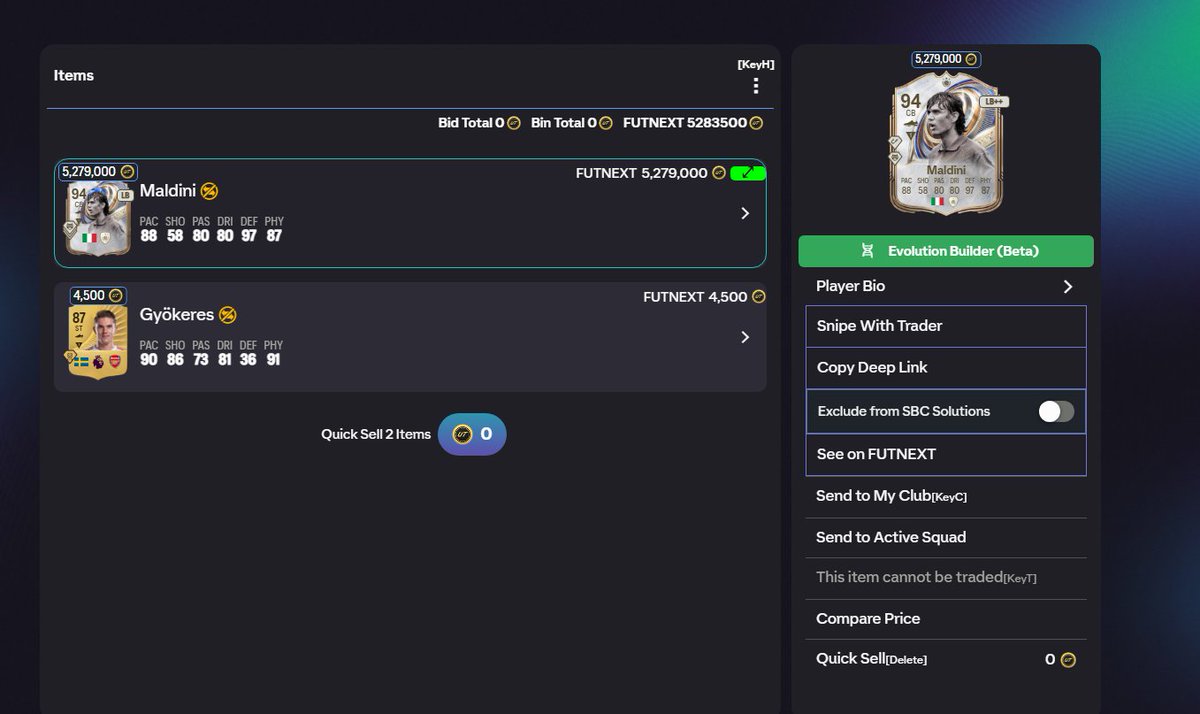Screen dimensions: 1200x714
Task: Click Quick Sell 2 Items coin button
Action: [472, 434]
